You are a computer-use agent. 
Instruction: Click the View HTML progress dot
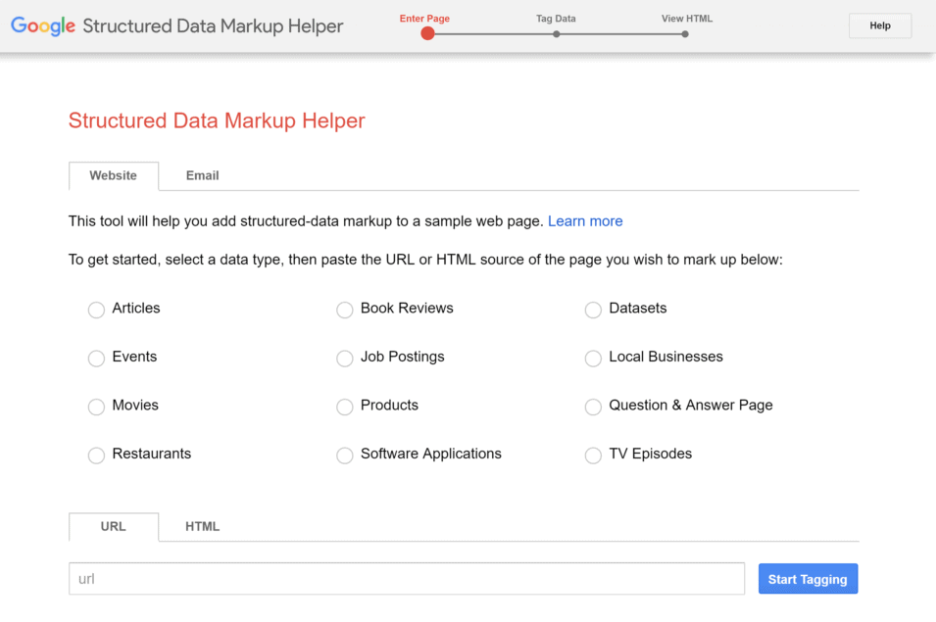(x=684, y=33)
